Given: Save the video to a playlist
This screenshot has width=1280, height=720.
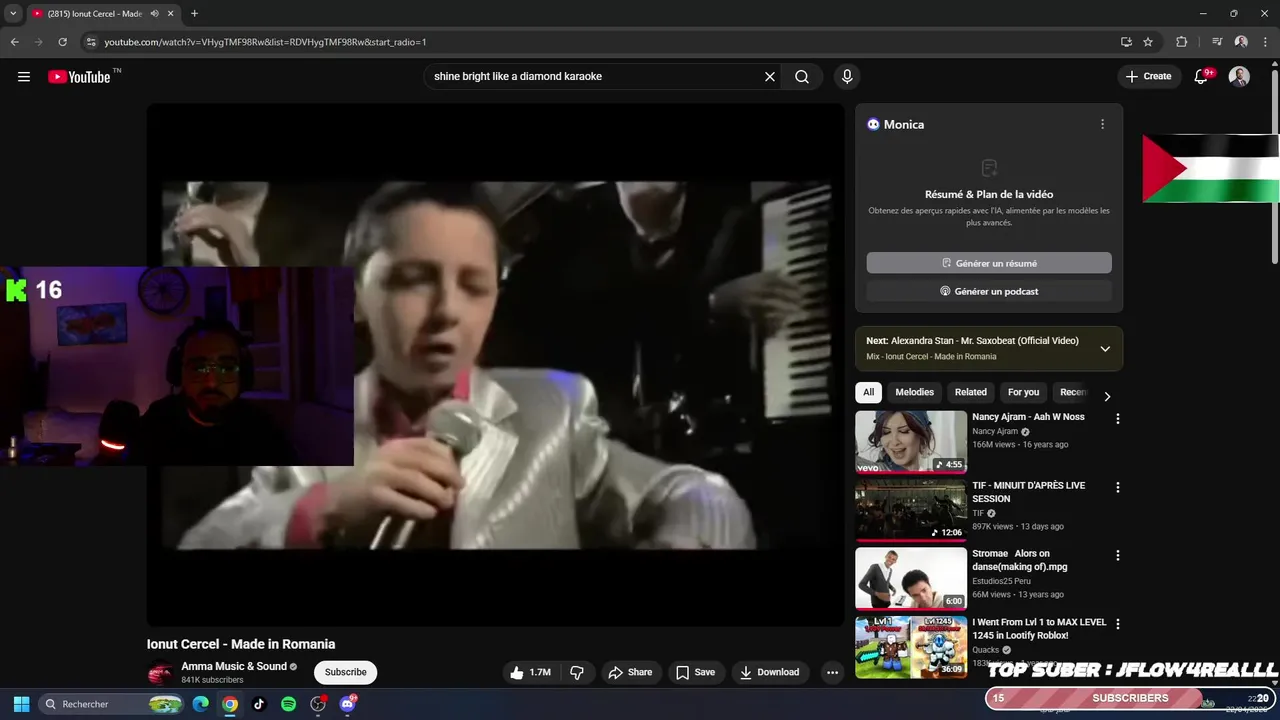Looking at the screenshot, I should click(695, 673).
